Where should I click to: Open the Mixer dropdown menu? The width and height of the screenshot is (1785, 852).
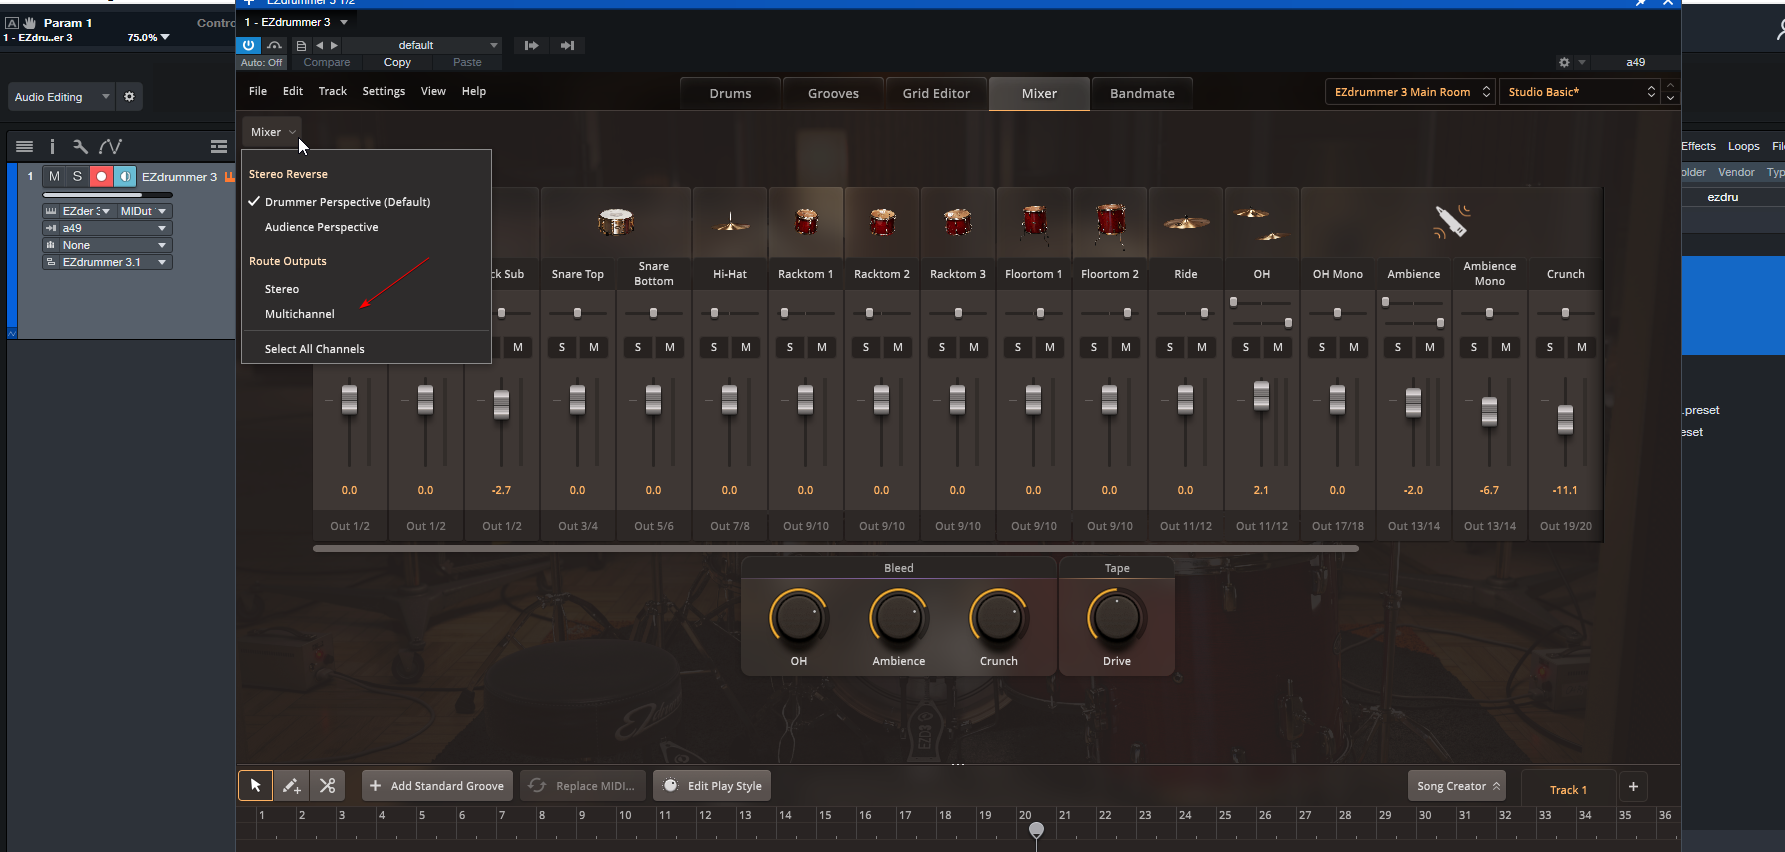coord(272,132)
